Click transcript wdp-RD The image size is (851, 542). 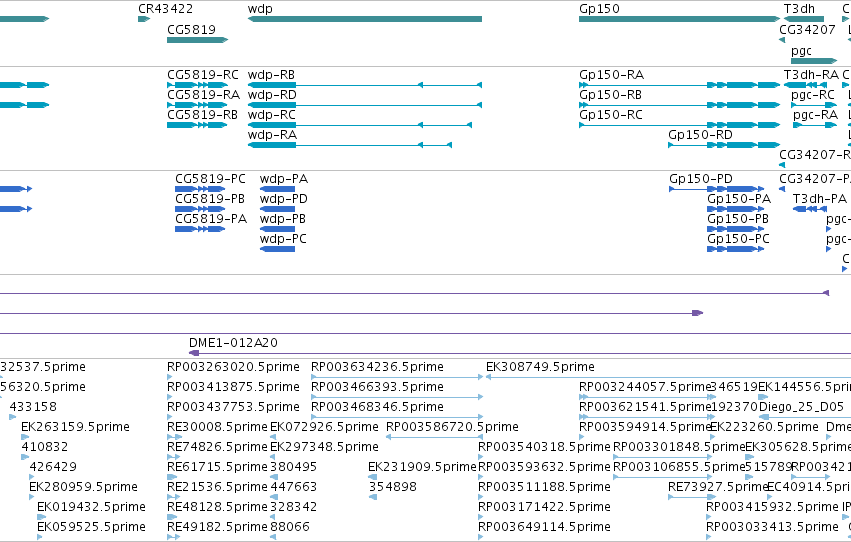[x=365, y=105]
